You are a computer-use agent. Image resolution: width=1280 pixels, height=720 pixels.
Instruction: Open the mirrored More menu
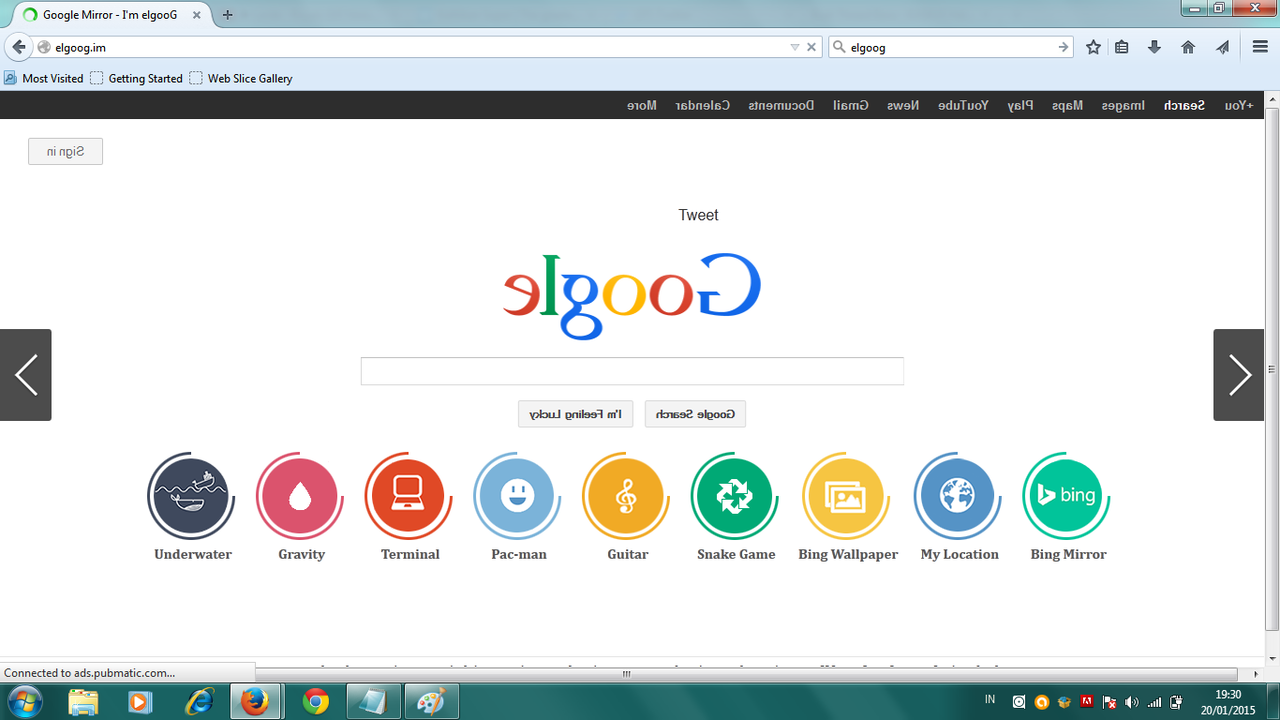tap(642, 105)
